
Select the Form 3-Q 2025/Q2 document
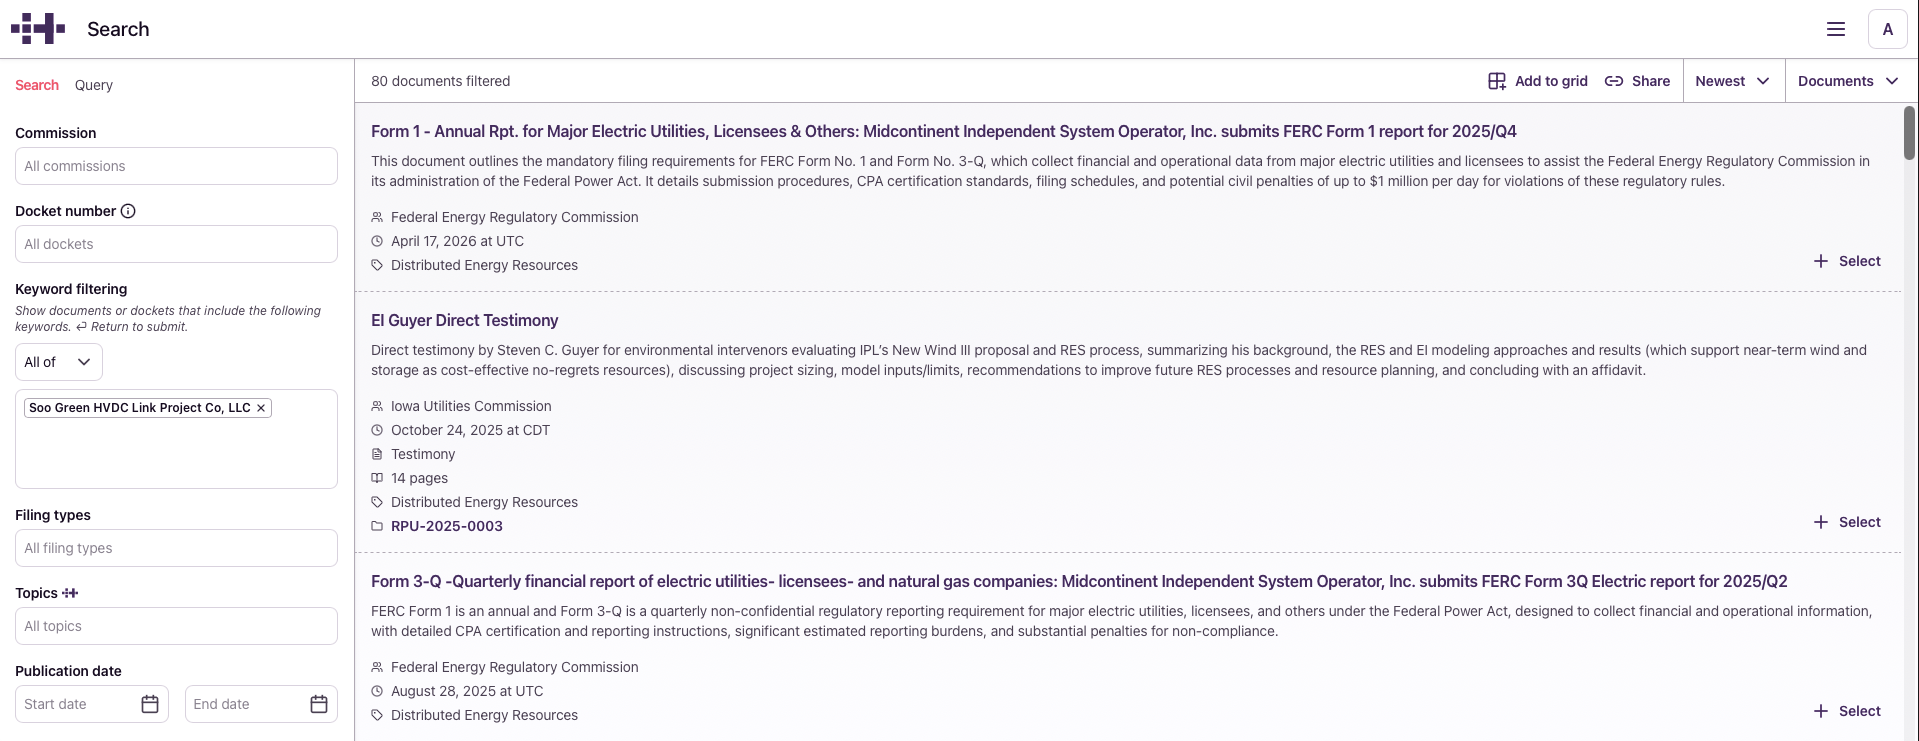point(1847,711)
